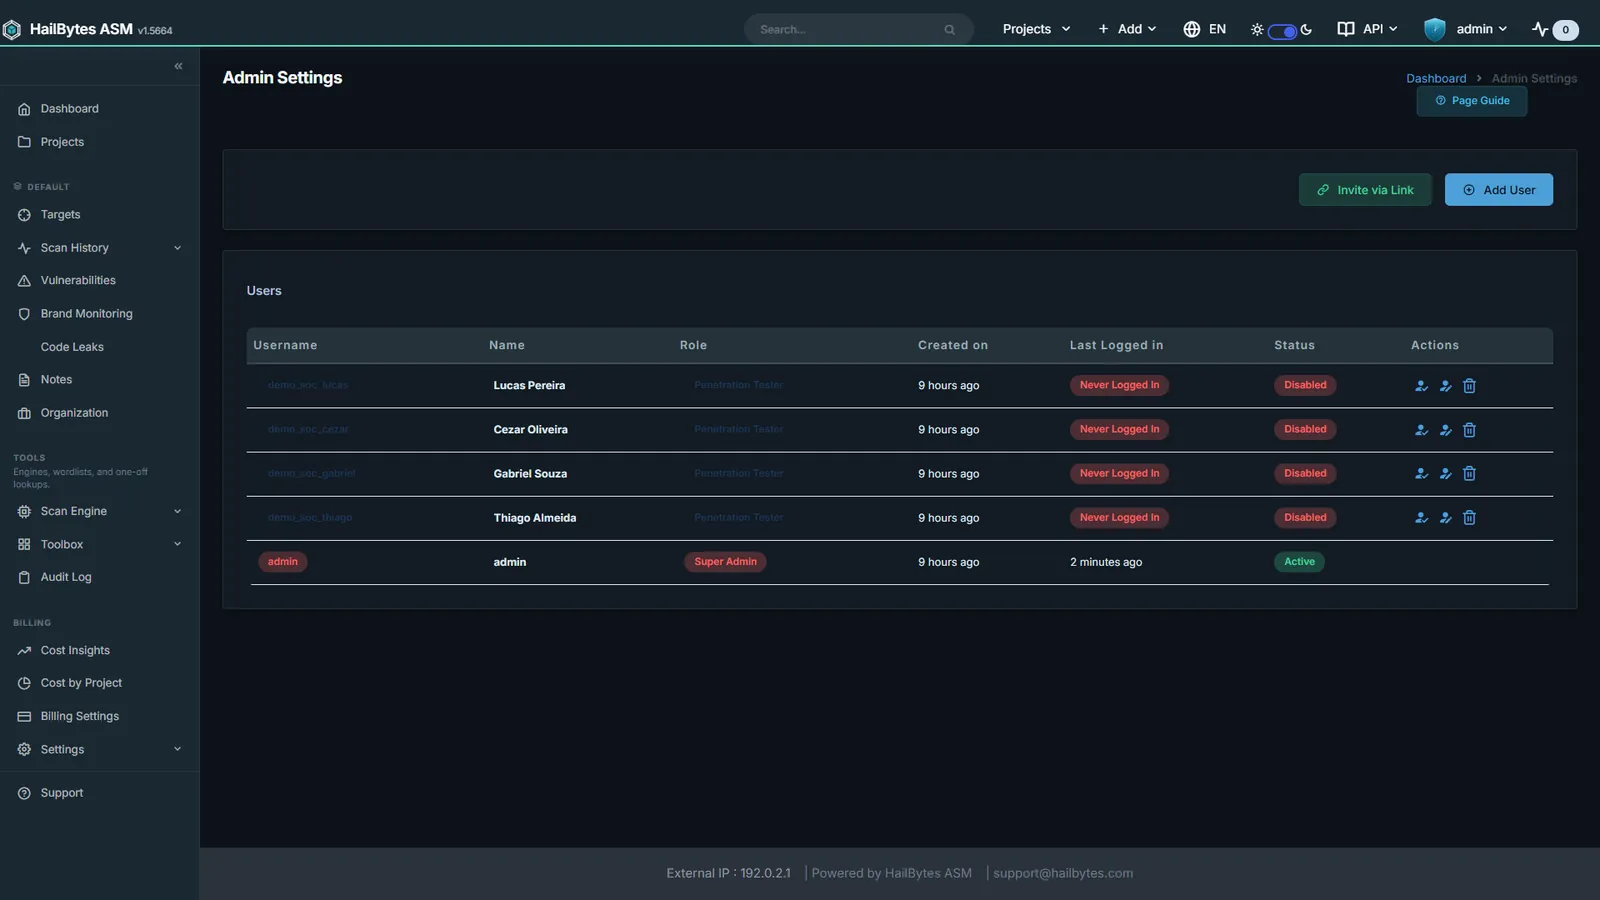
Task: Click Penetration Tester role for Gabriel Souza
Action: pos(739,473)
